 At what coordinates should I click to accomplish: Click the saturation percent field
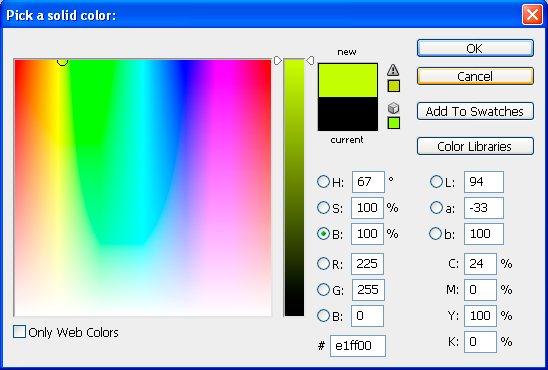367,208
